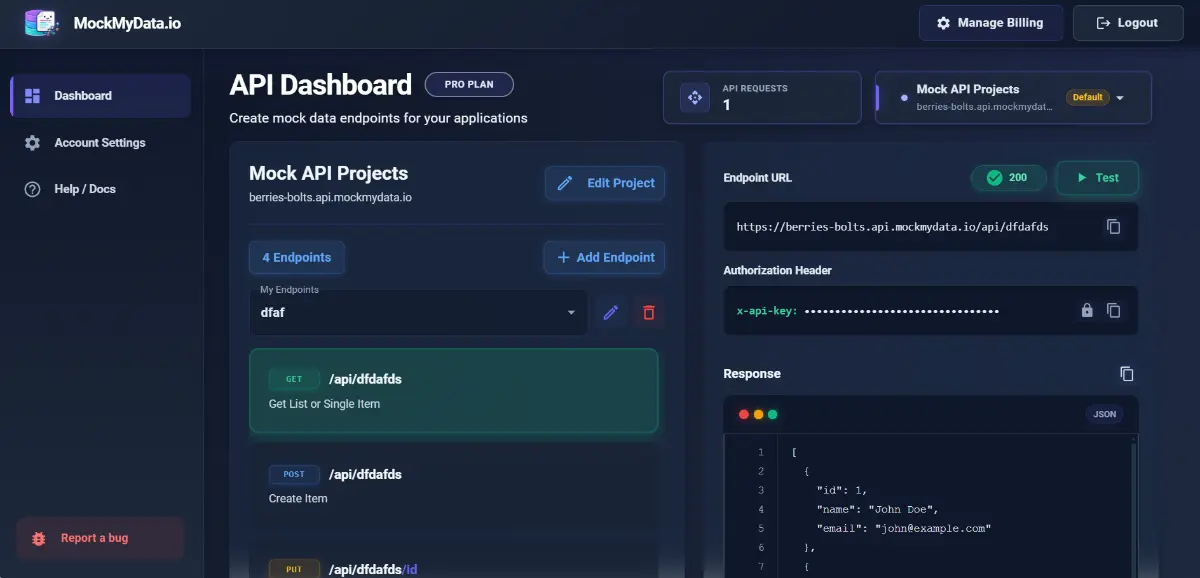Select the GET /api/dfdafds endpoint card

click(454, 390)
